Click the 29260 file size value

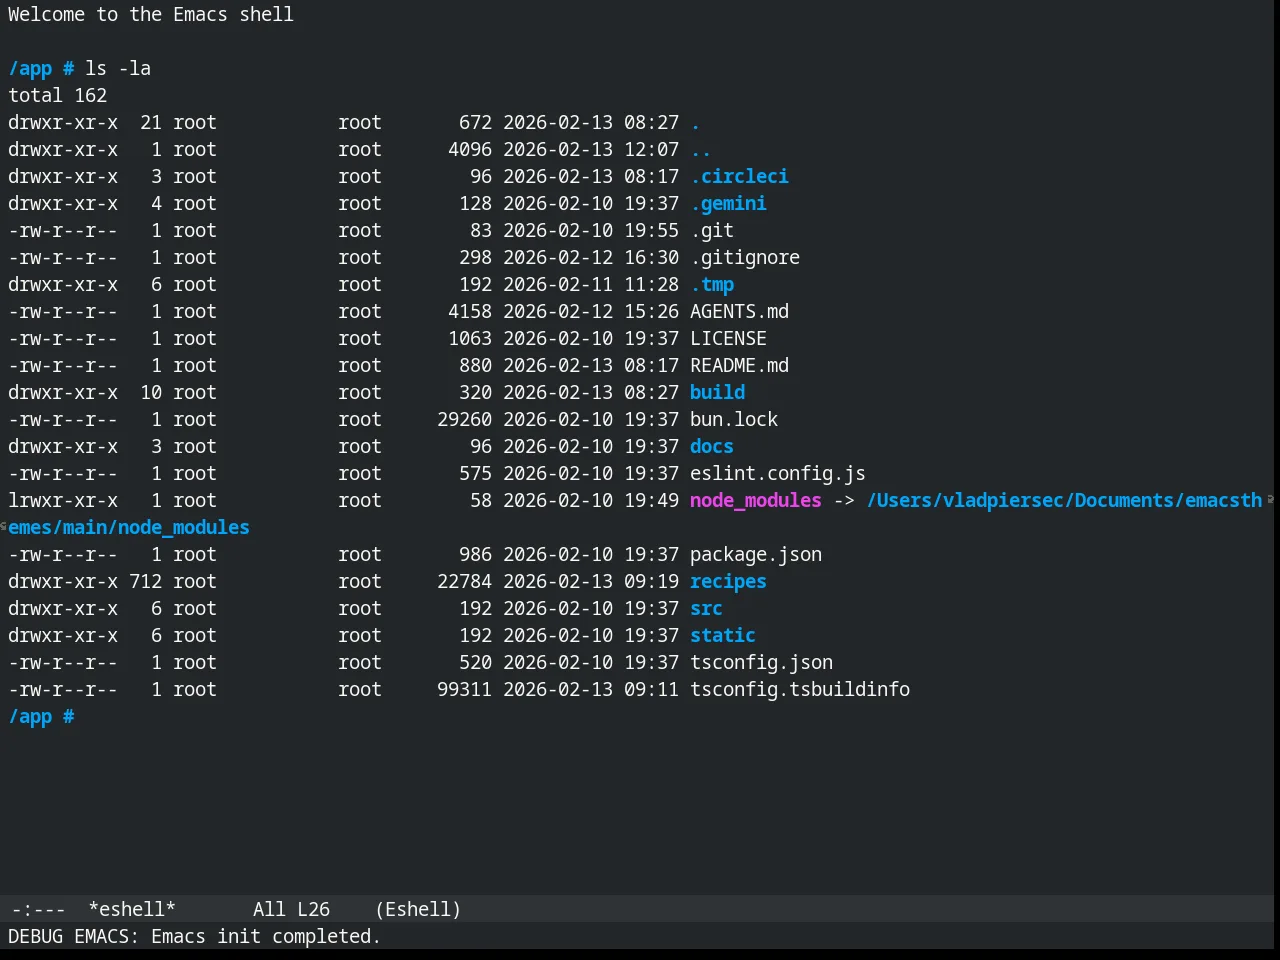[x=464, y=419]
